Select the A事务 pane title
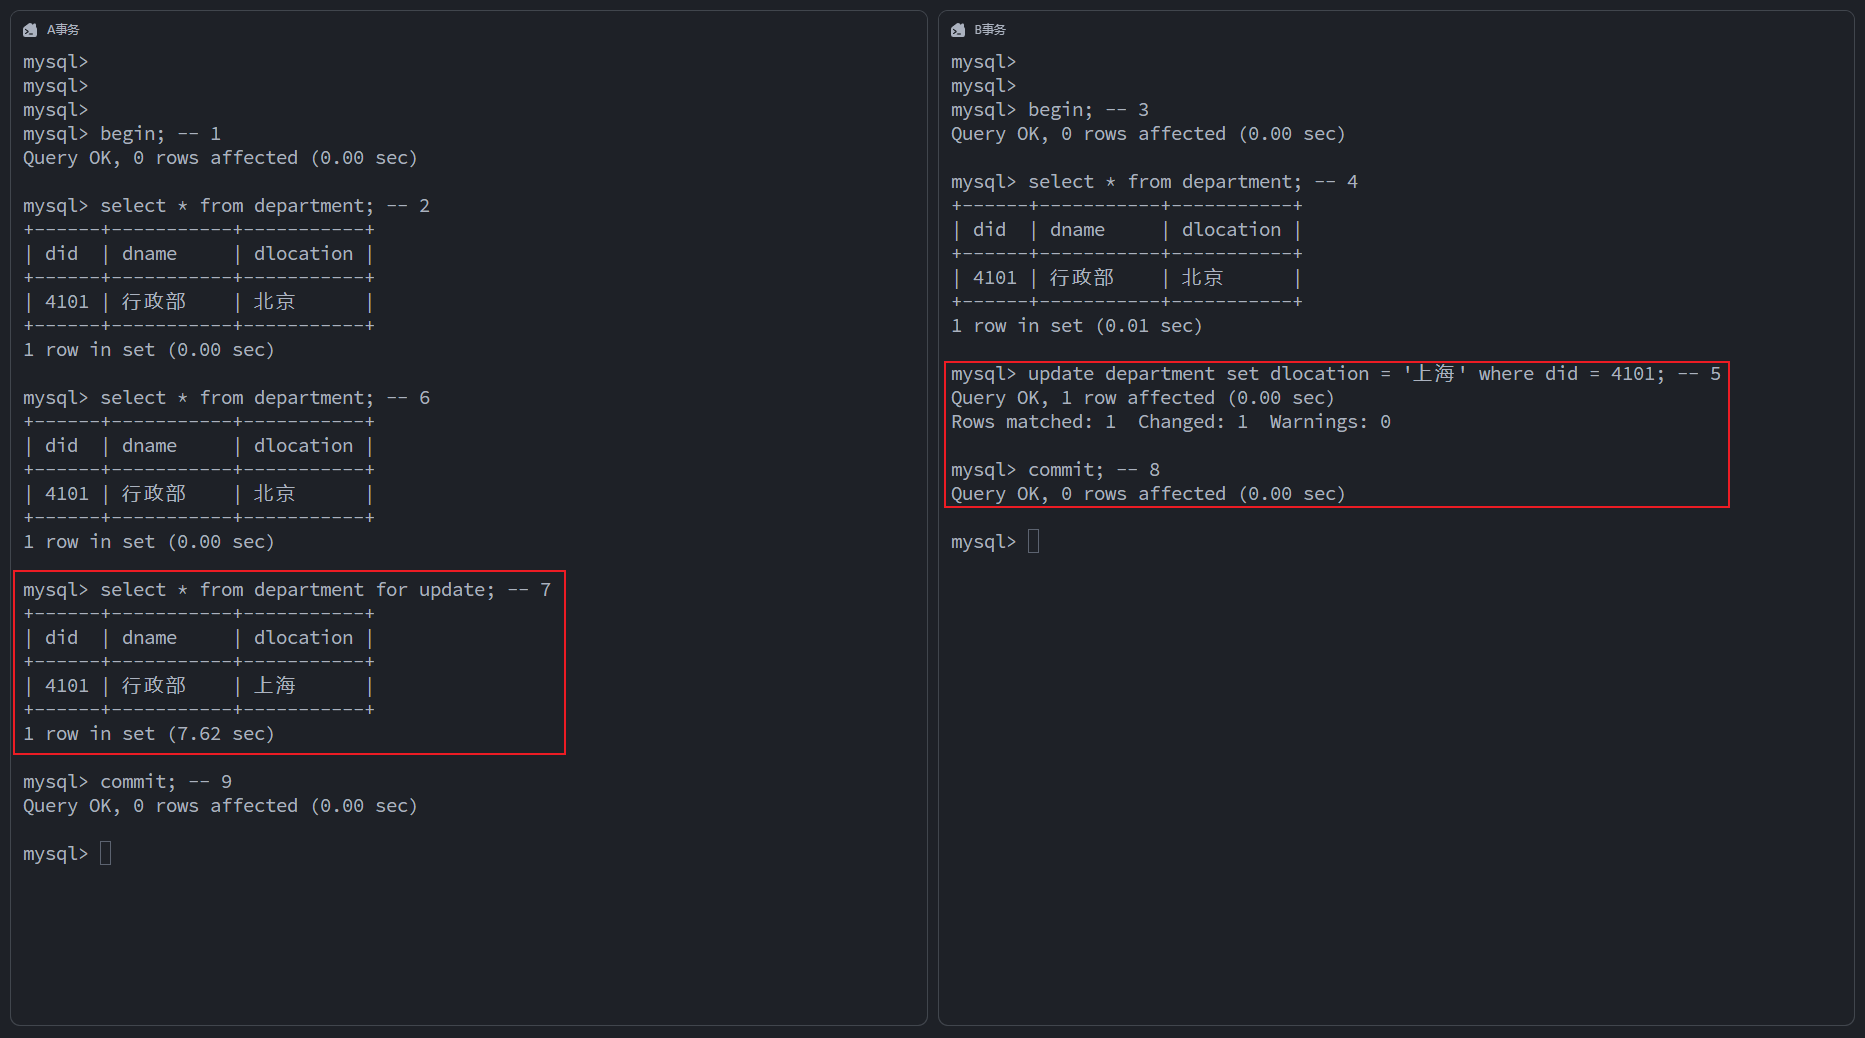This screenshot has width=1865, height=1038. coord(63,30)
